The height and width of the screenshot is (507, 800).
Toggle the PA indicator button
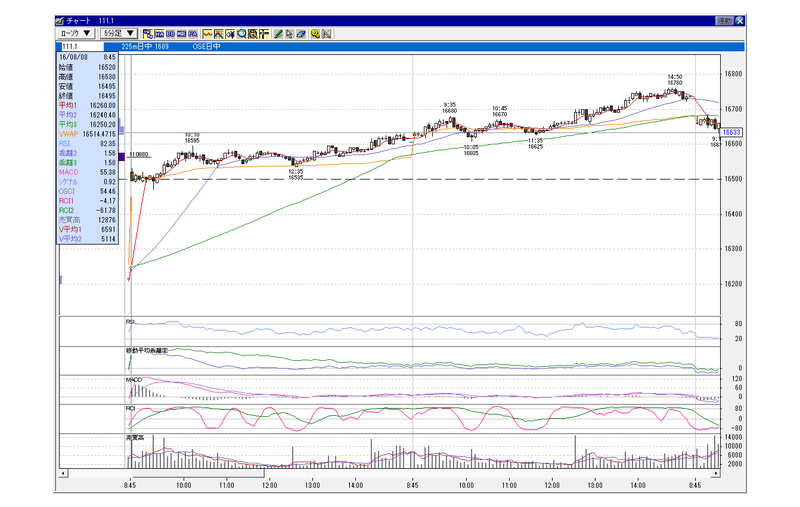(x=193, y=34)
